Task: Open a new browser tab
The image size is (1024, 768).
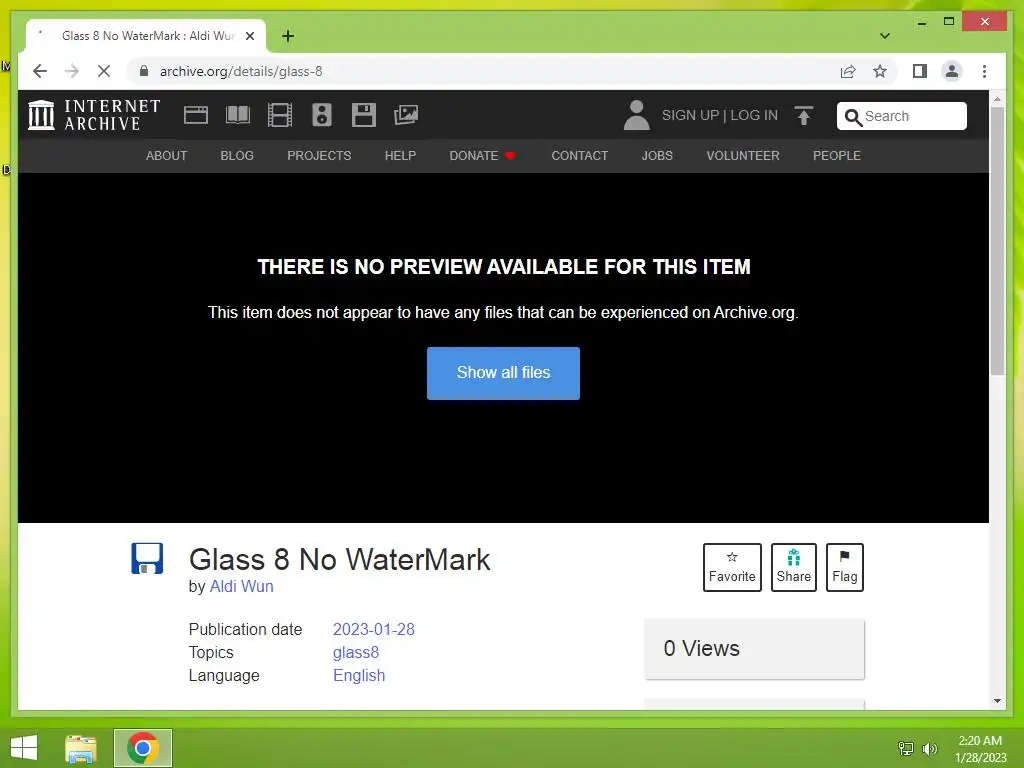Action: coord(288,36)
